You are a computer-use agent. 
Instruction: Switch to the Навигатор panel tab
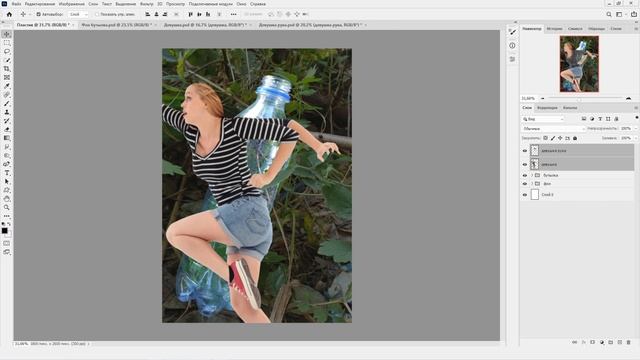(532, 29)
